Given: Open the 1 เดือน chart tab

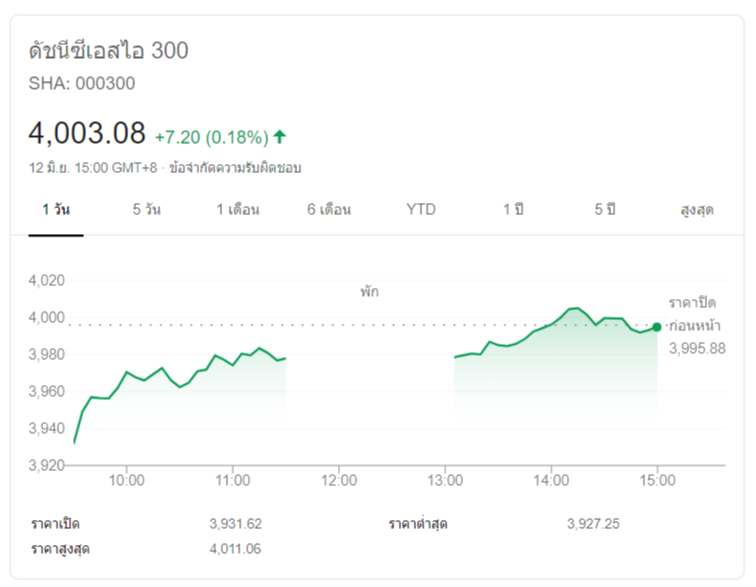Looking at the screenshot, I should 238,210.
